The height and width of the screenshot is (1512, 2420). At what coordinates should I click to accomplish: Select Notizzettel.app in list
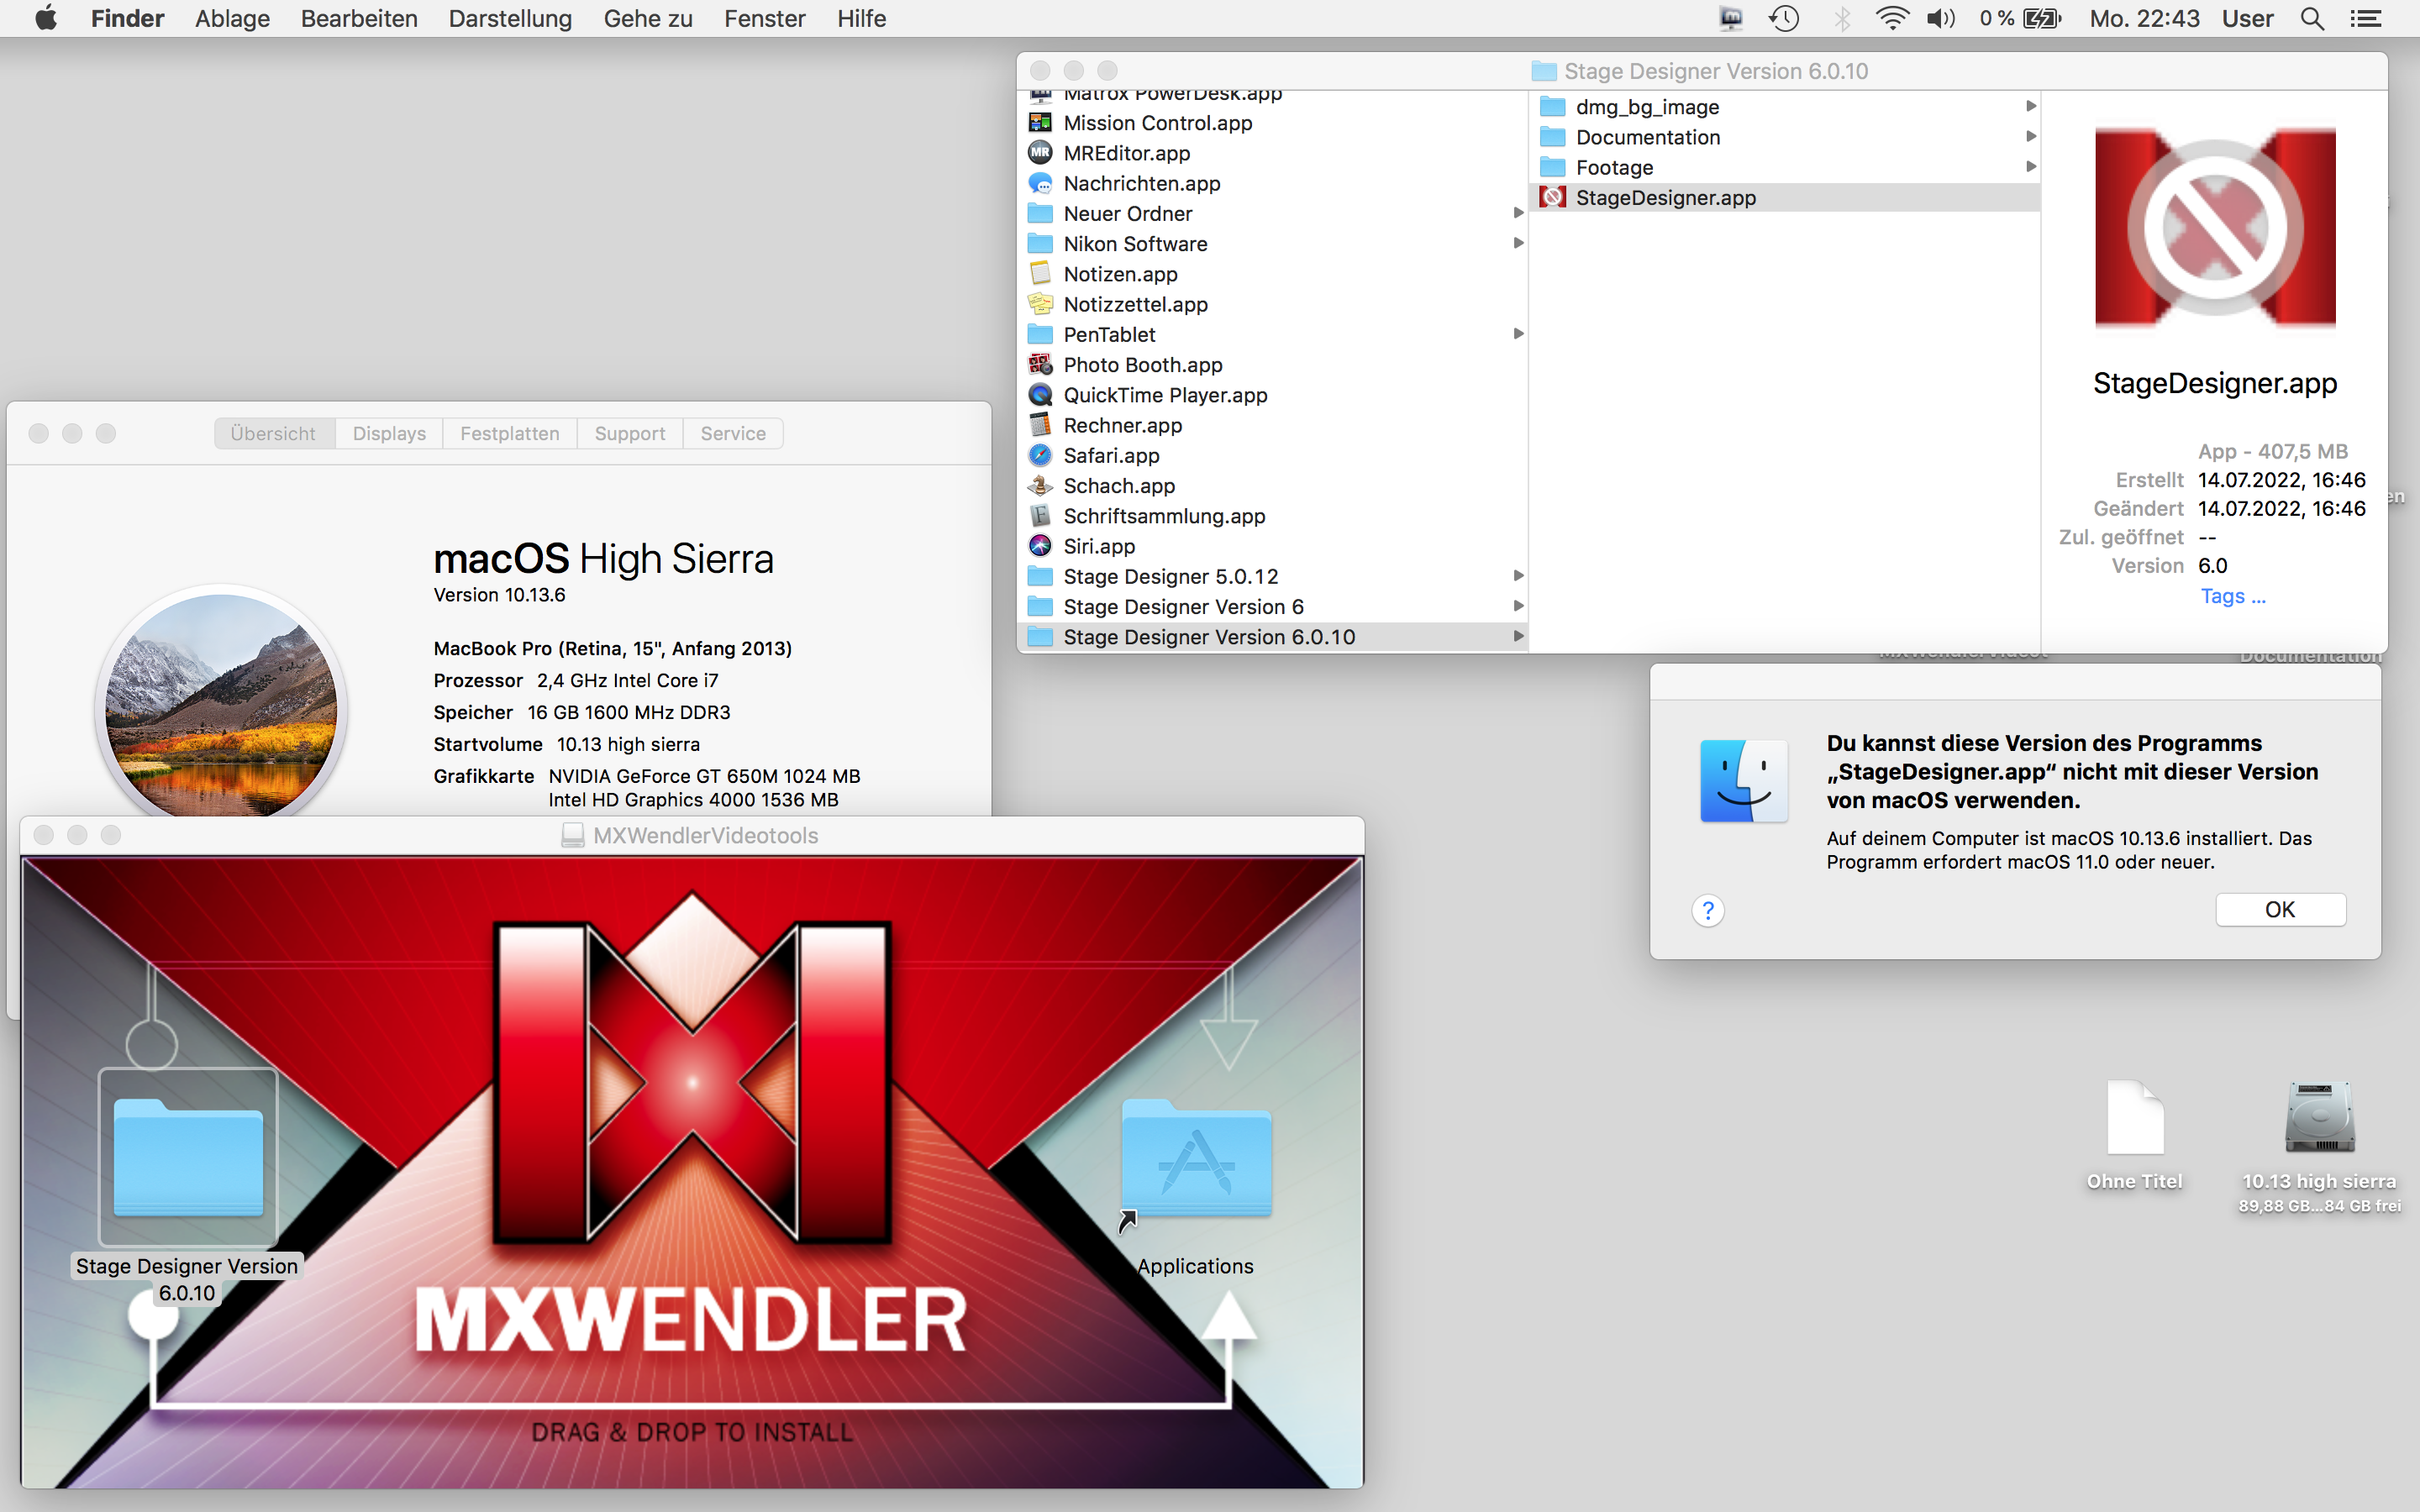pyautogui.click(x=1272, y=304)
